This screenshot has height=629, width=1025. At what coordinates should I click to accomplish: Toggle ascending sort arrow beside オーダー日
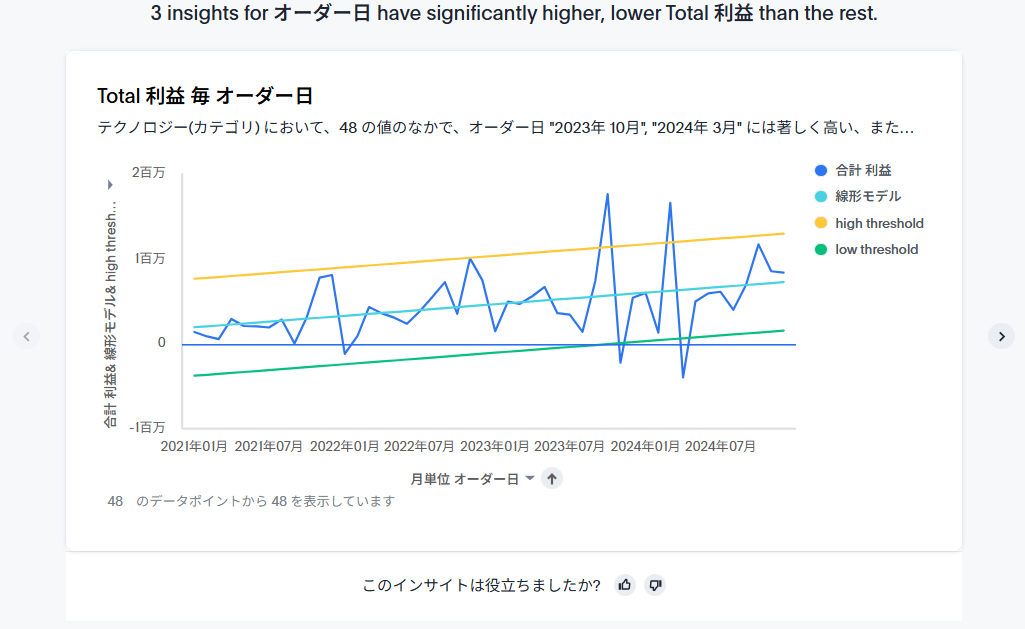pos(552,479)
